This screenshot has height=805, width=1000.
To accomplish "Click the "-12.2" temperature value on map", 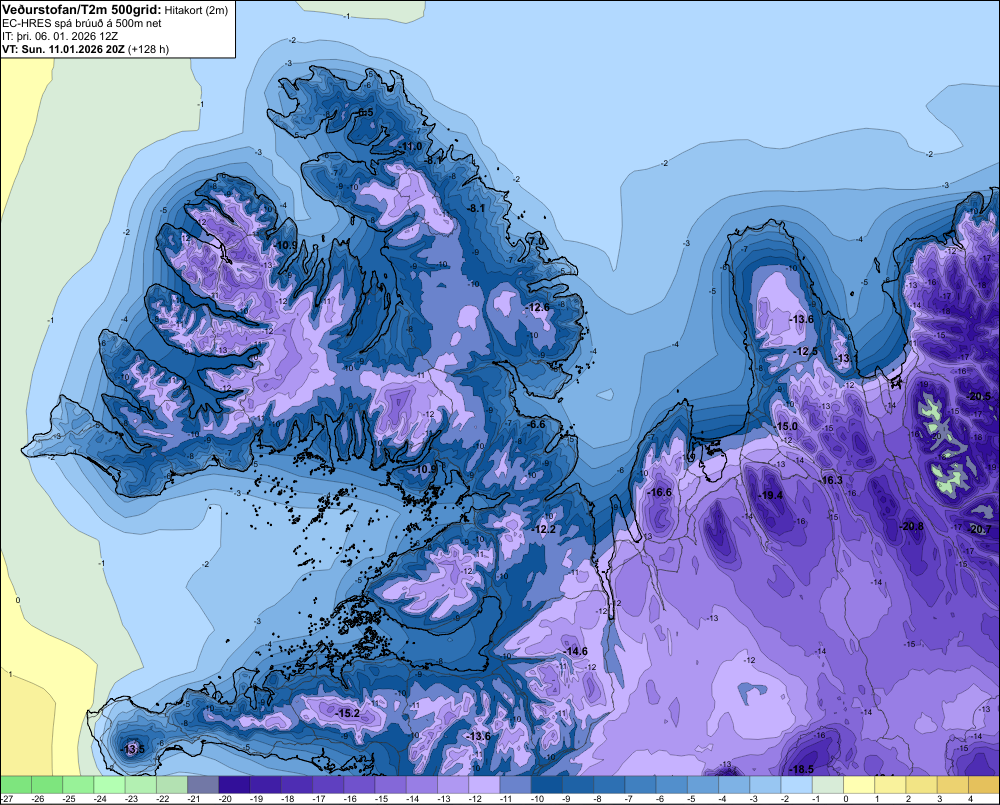I will (x=544, y=529).
